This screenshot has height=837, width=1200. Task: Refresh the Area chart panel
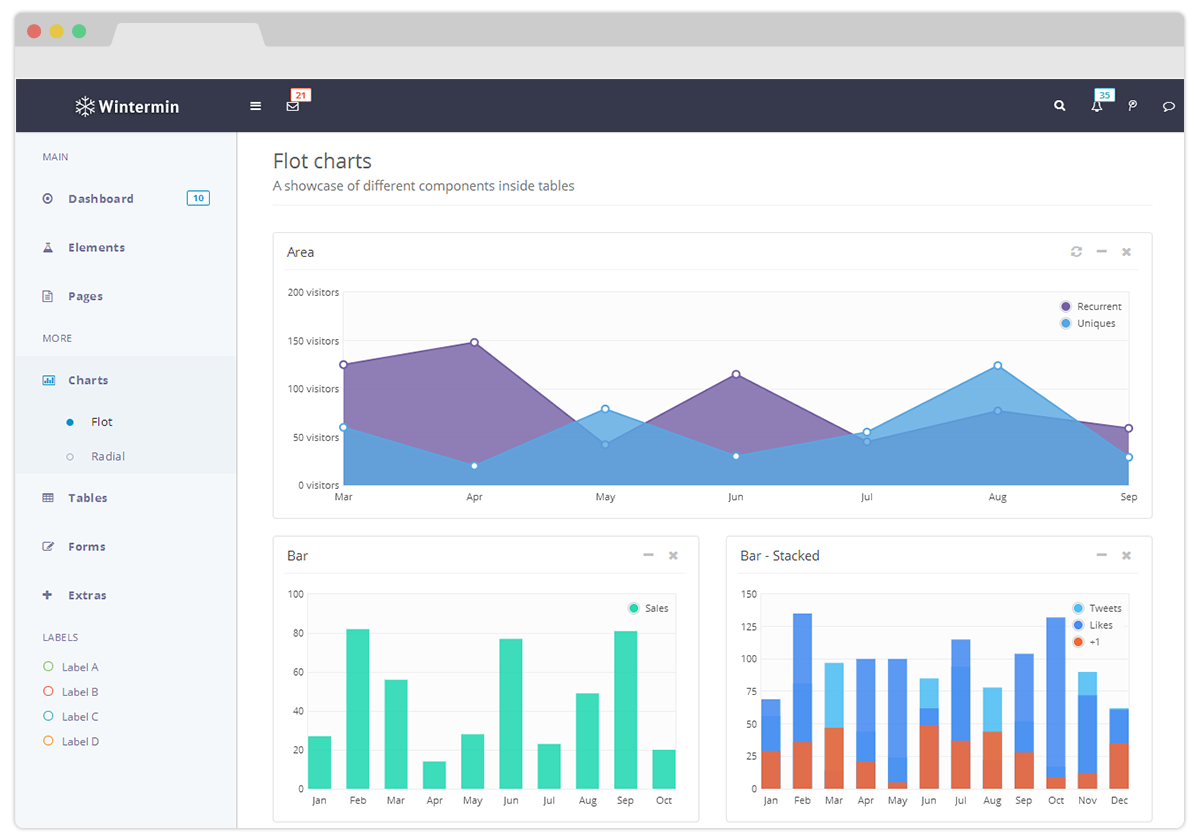(x=1076, y=252)
